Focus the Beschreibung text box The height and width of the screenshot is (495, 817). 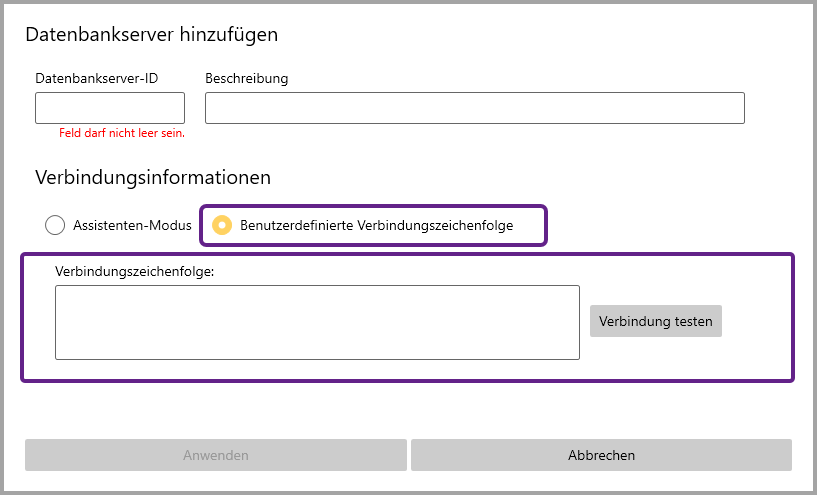tap(474, 108)
